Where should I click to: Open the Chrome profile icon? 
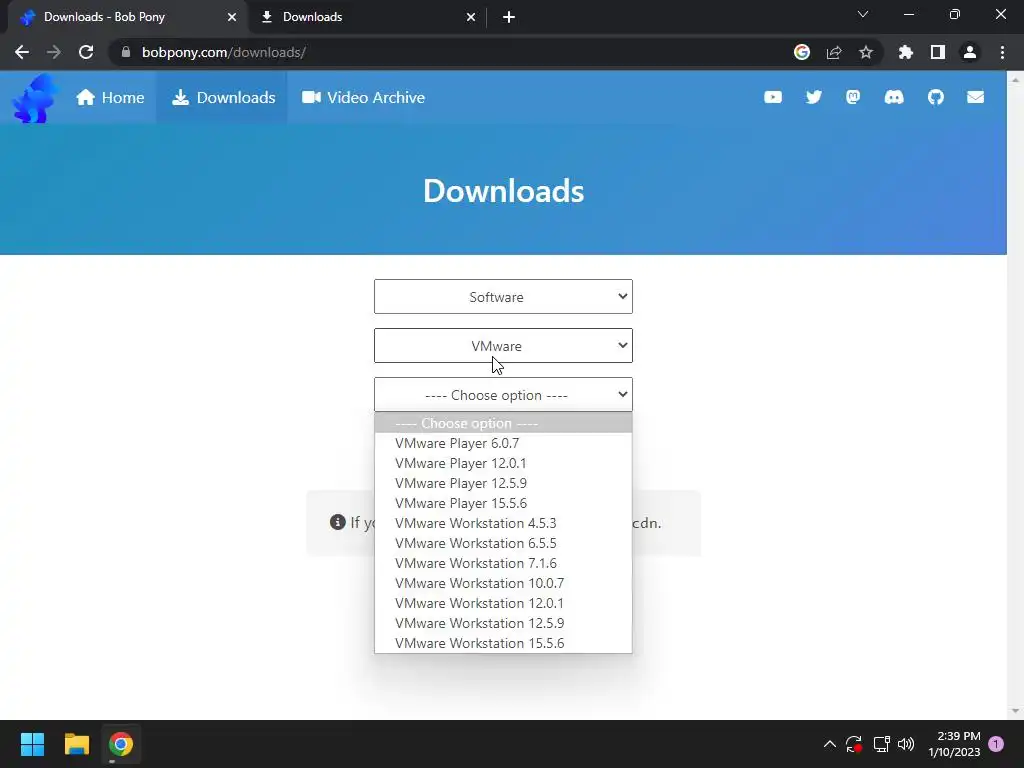[970, 52]
